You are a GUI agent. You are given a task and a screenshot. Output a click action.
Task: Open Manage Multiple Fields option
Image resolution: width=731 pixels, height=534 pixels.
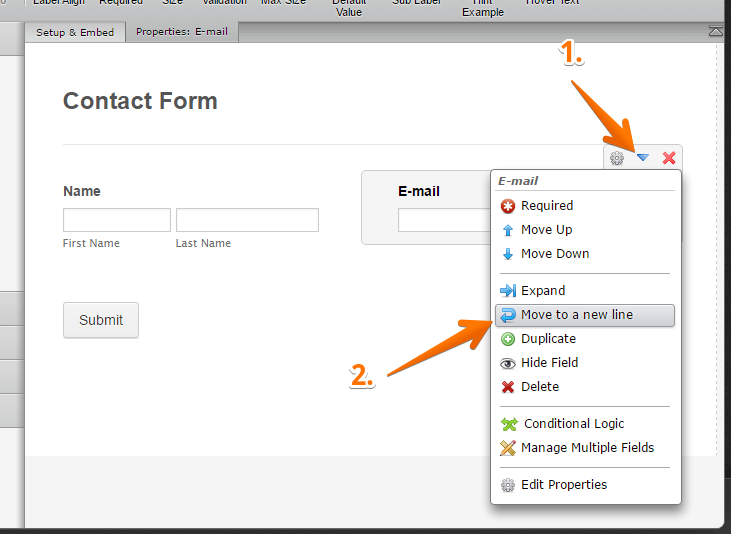(587, 448)
